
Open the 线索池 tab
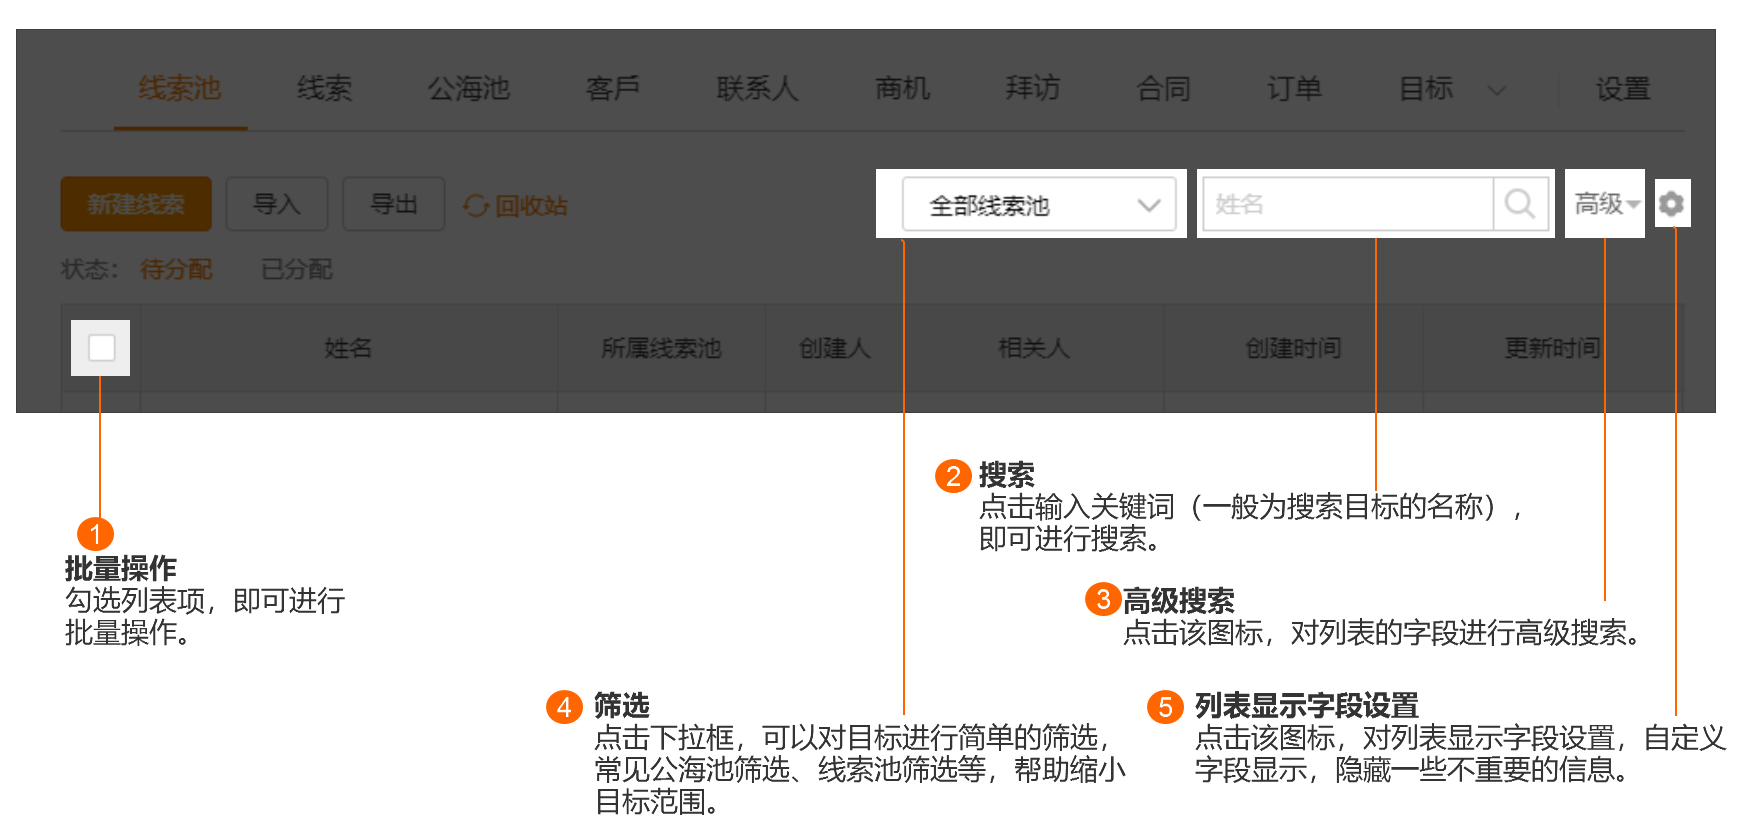(x=180, y=89)
